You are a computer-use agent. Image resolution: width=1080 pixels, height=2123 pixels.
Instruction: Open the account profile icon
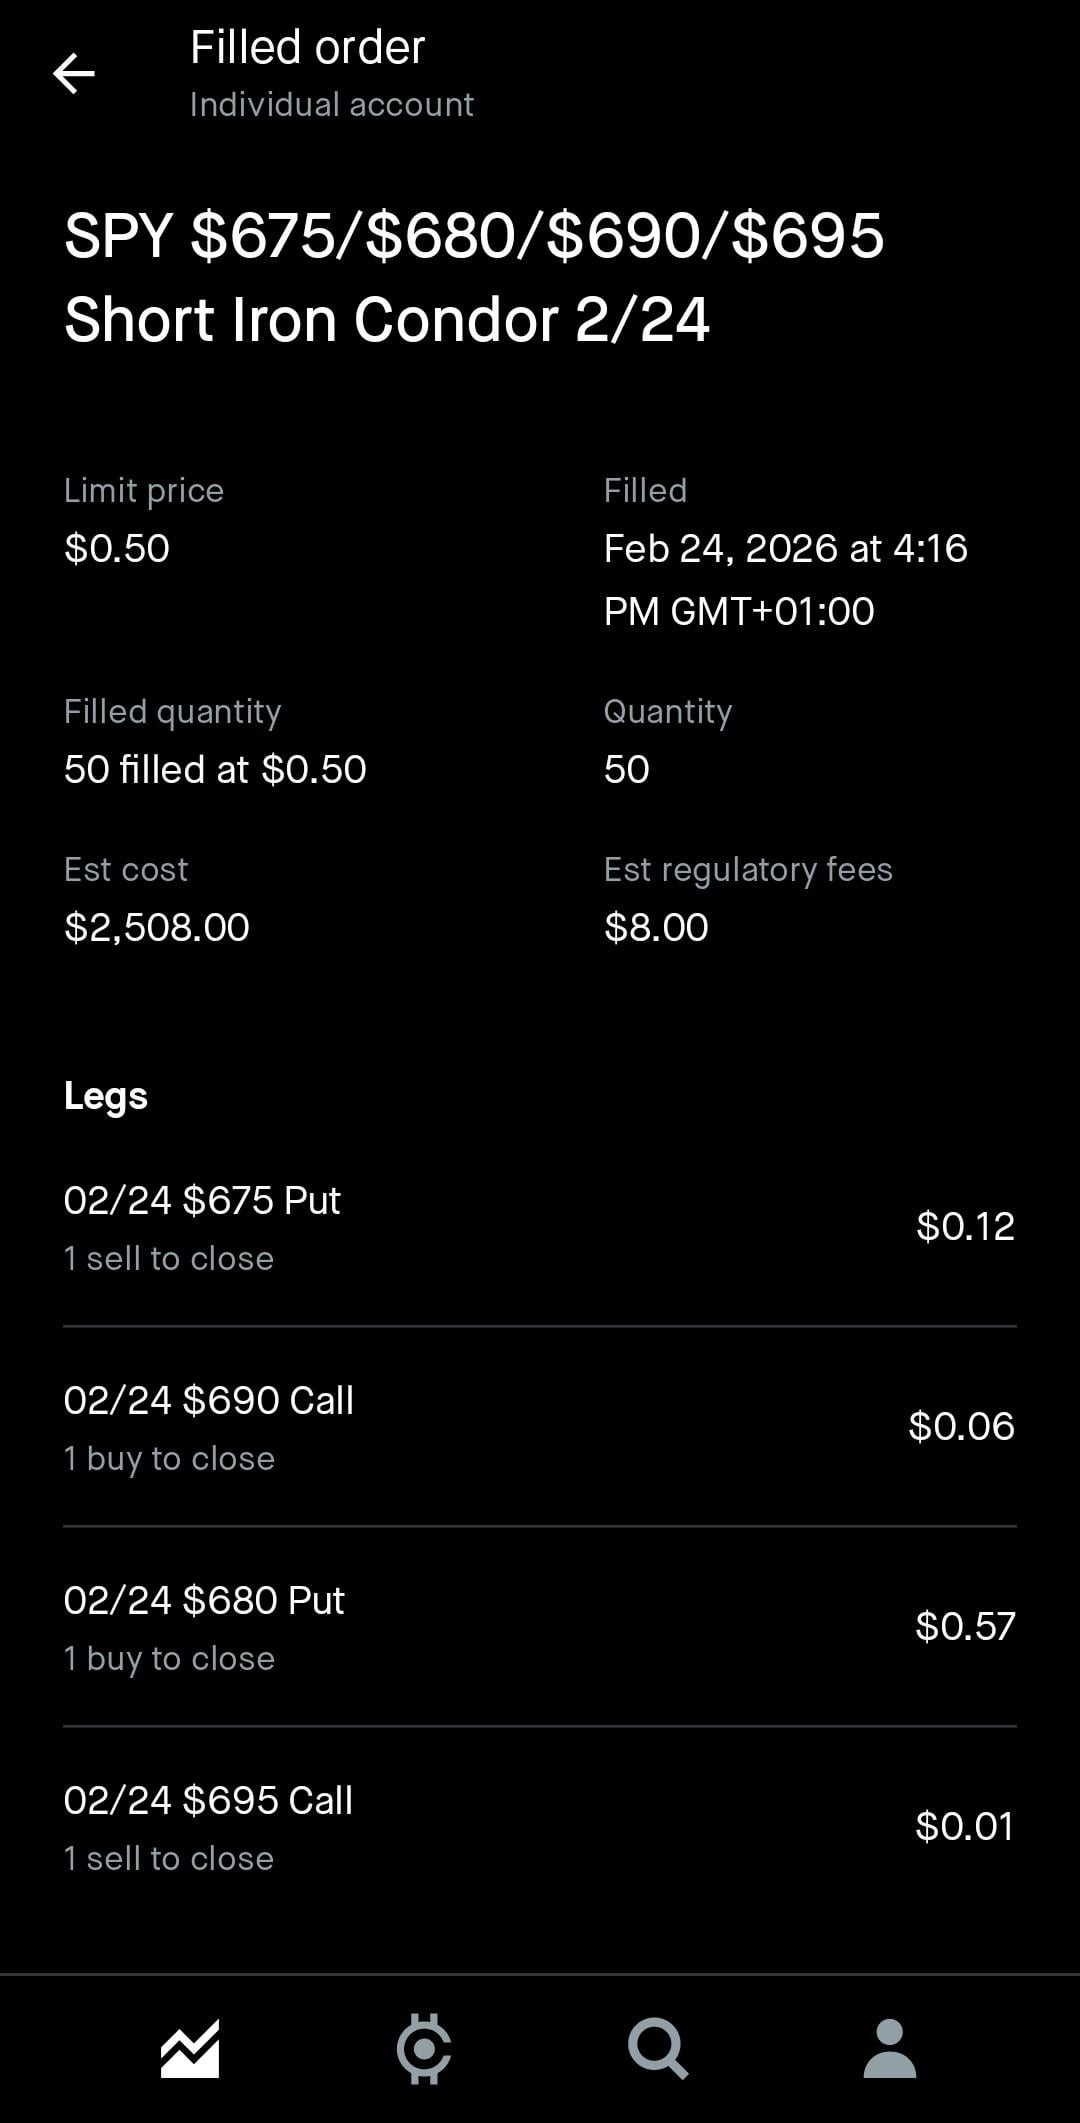point(889,2049)
